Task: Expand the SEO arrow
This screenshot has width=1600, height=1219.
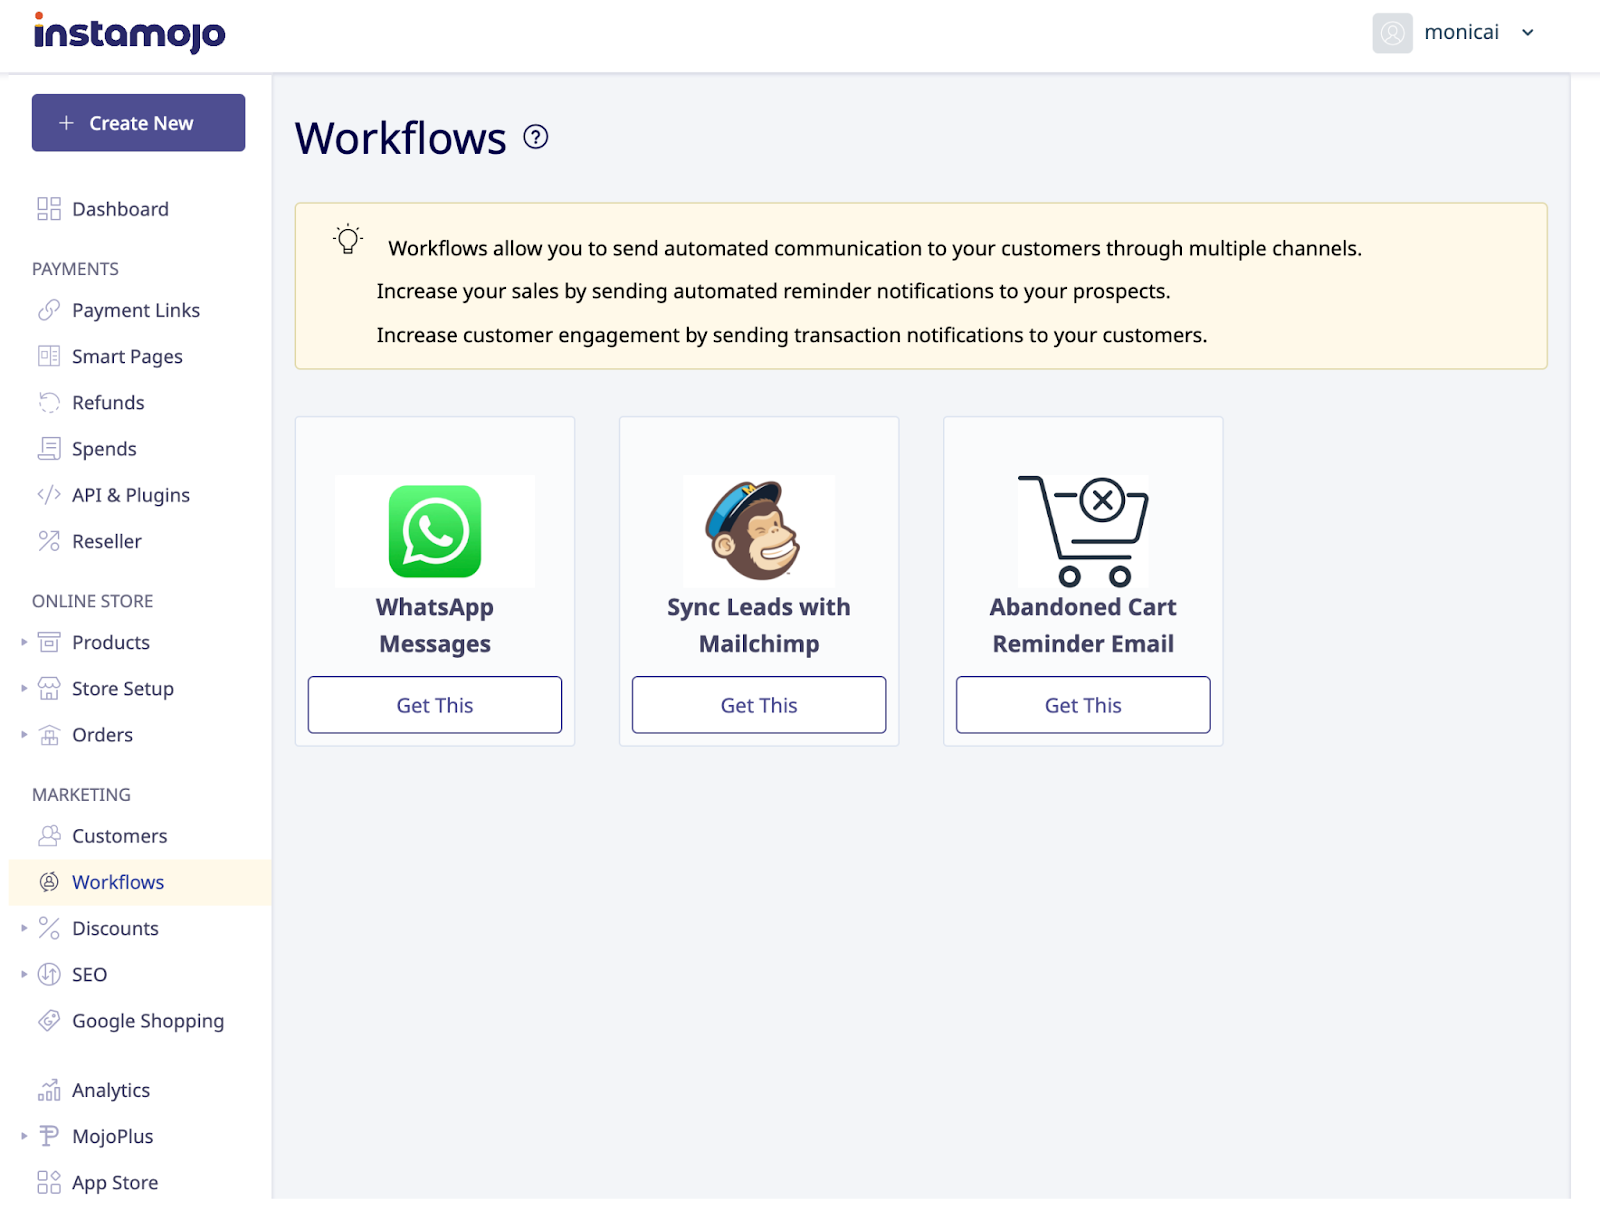Action: [24, 974]
